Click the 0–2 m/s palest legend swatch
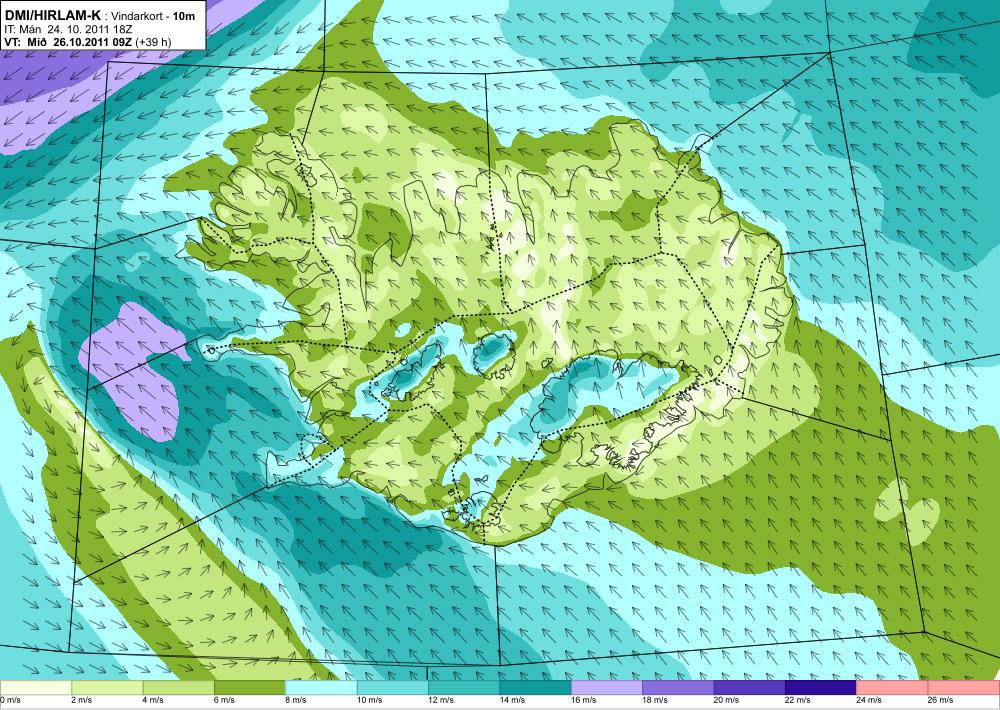The height and width of the screenshot is (710, 1000). [x=36, y=688]
